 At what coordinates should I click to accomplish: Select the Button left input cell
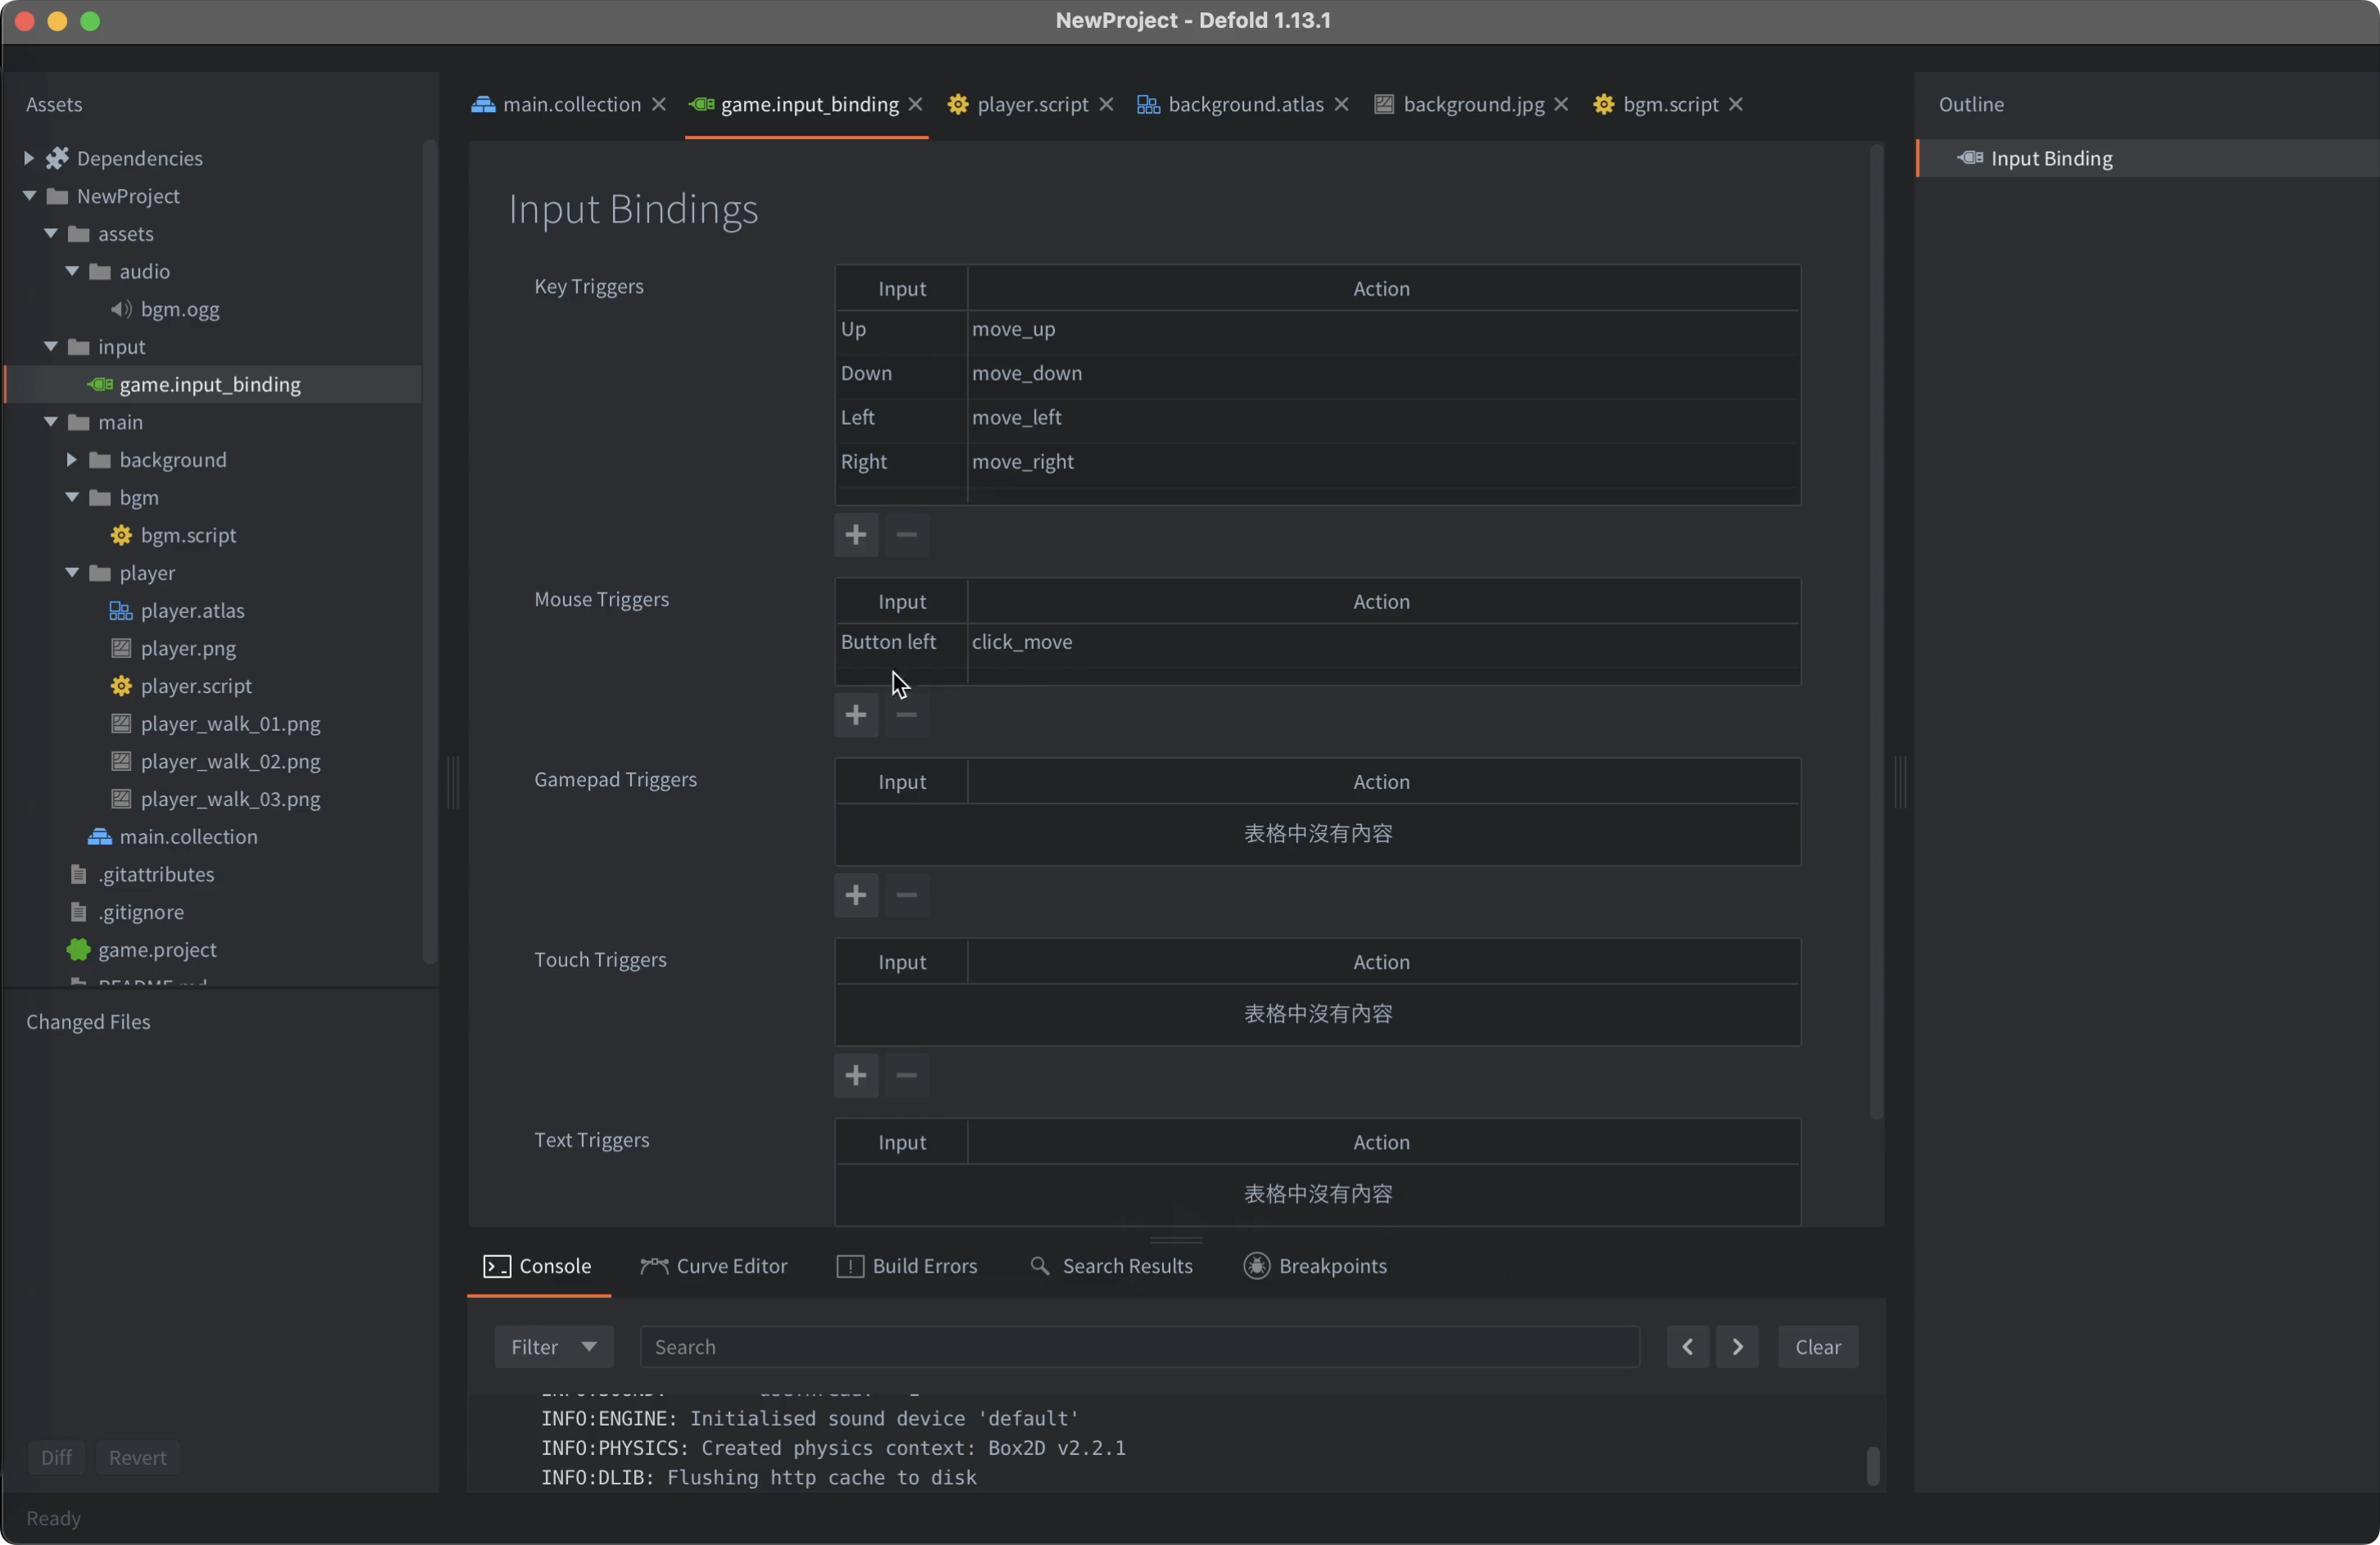[x=901, y=642]
